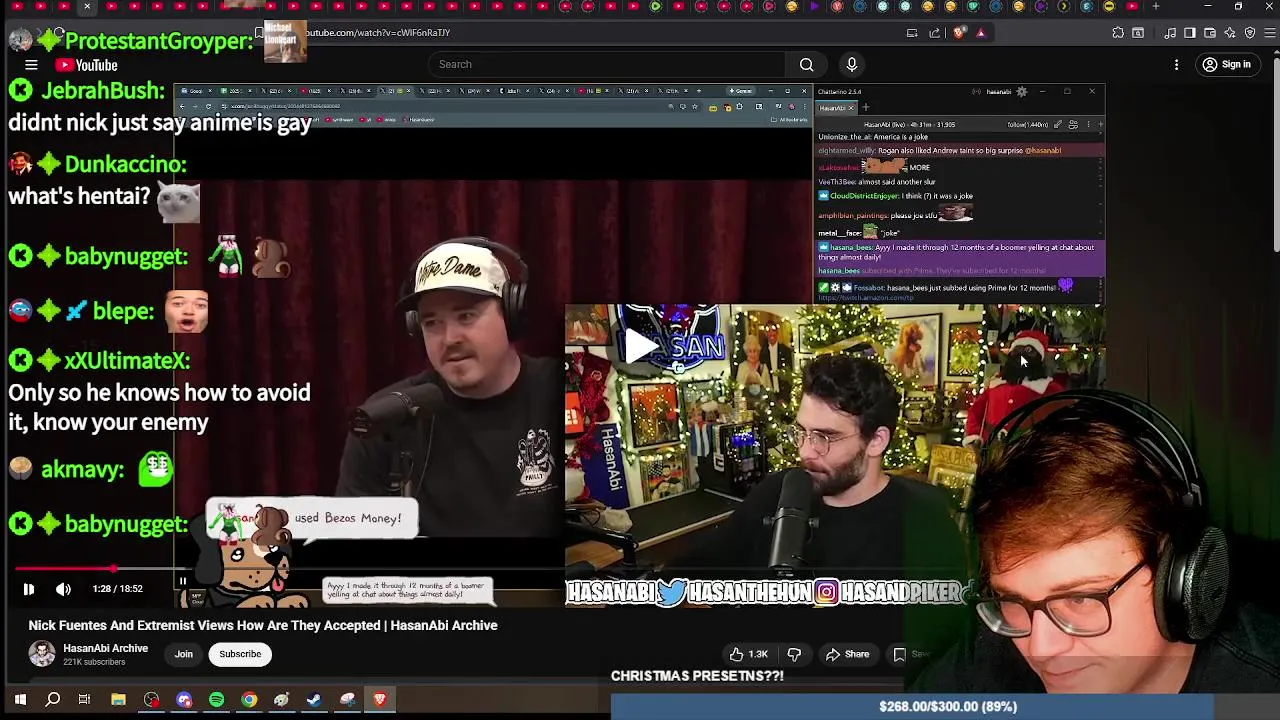Go to YouTube home via the logo
This screenshot has width=1280, height=720.
click(86, 65)
